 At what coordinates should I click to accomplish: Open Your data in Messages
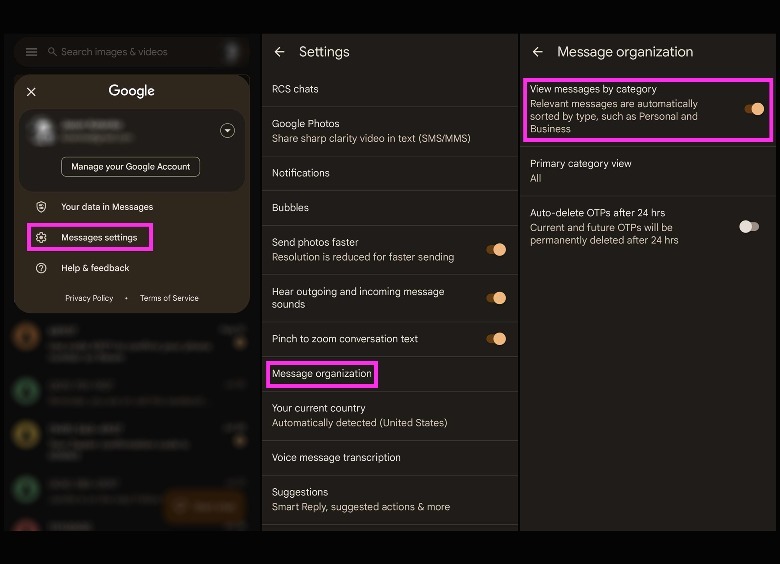(x=107, y=206)
